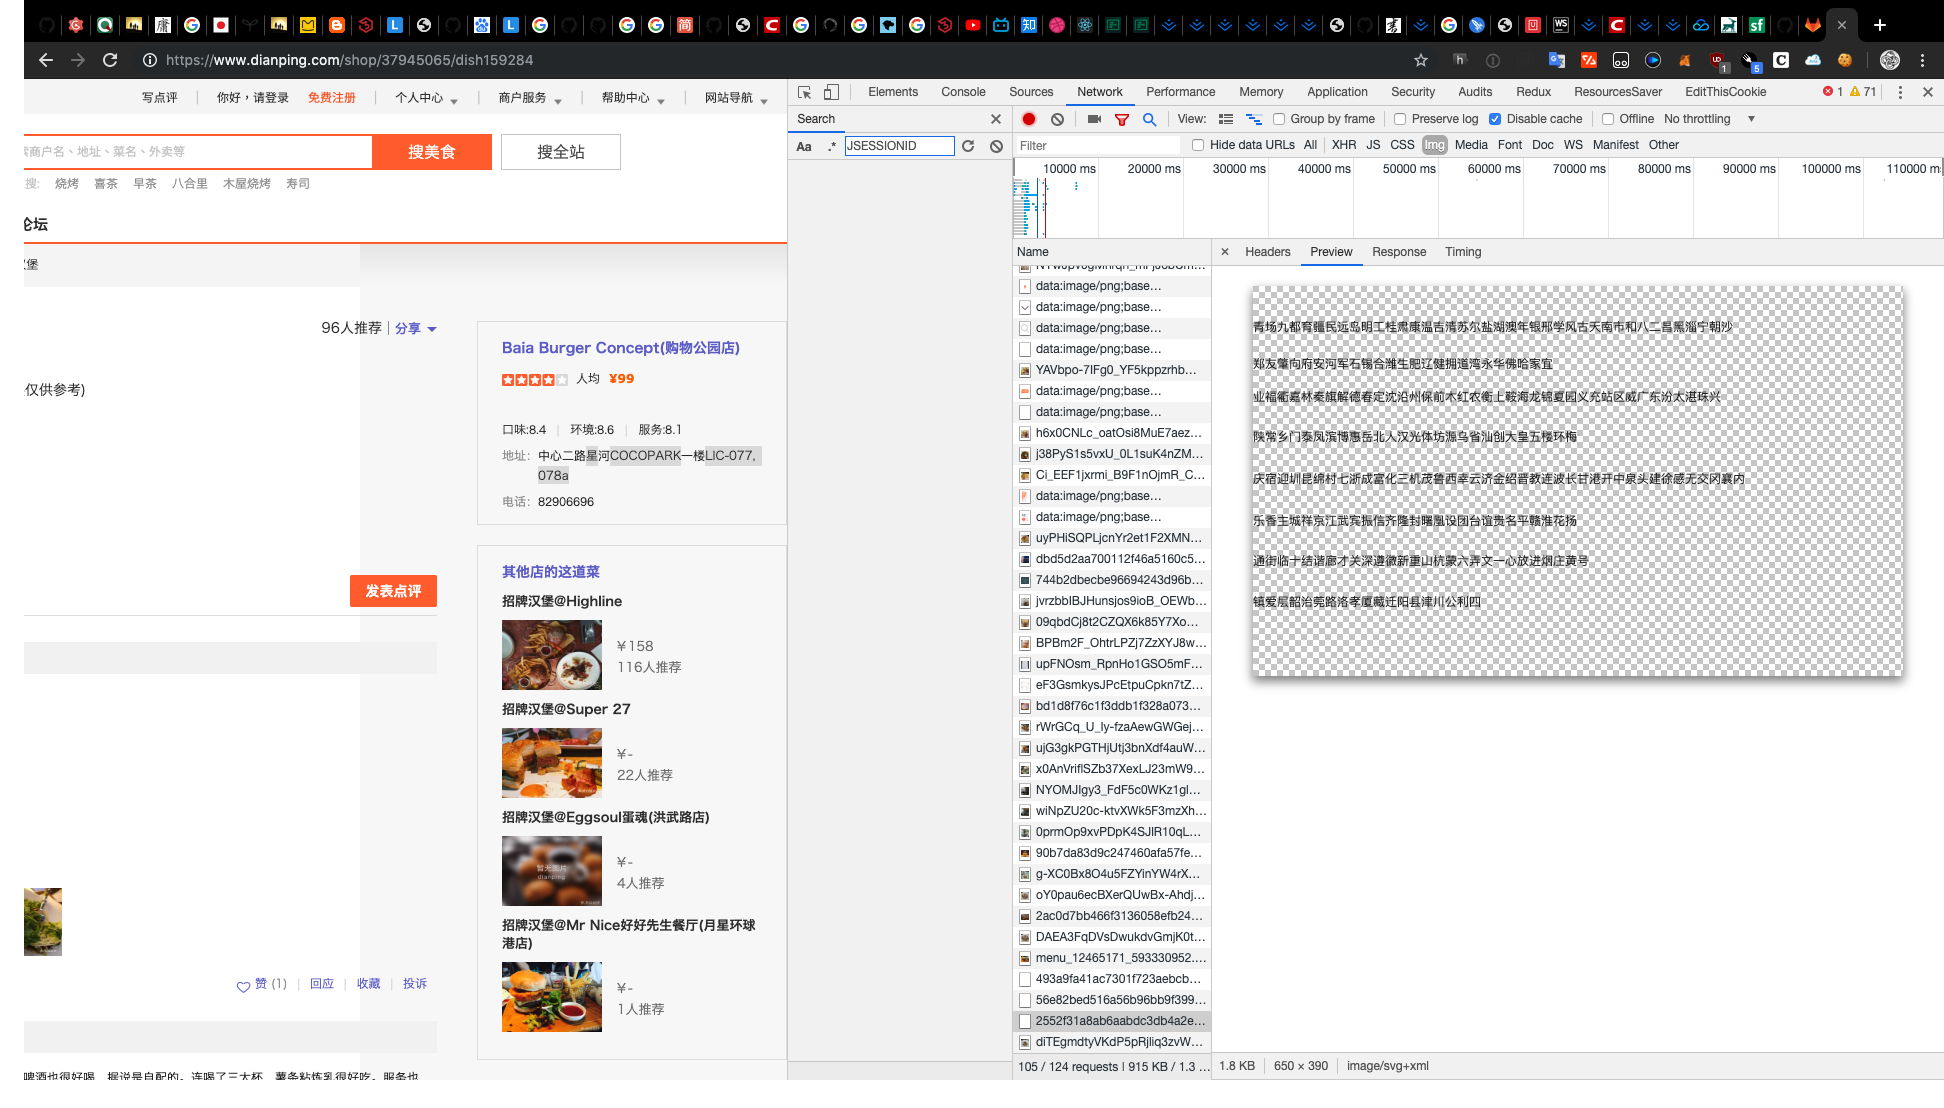
Task: Switch to the Elements tab
Action: coord(893,92)
